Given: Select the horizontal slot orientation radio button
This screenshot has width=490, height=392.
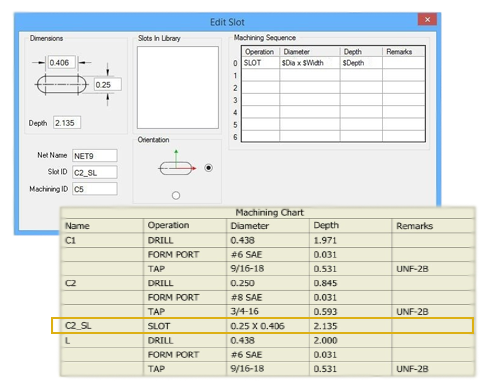Looking at the screenshot, I should click(208, 168).
